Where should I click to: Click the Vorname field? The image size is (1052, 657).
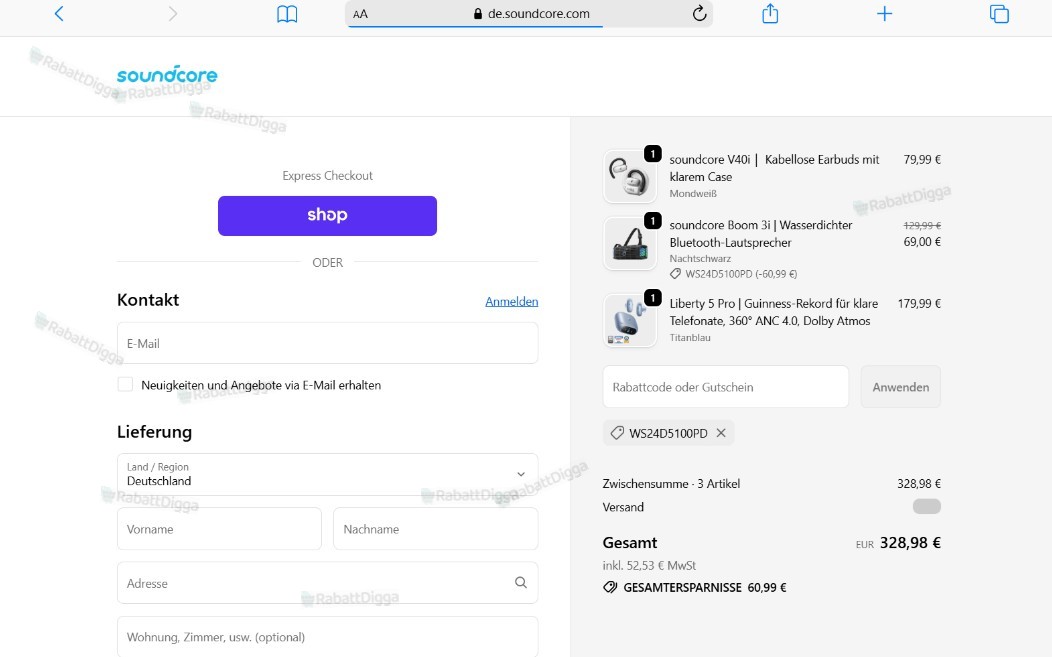(x=219, y=529)
